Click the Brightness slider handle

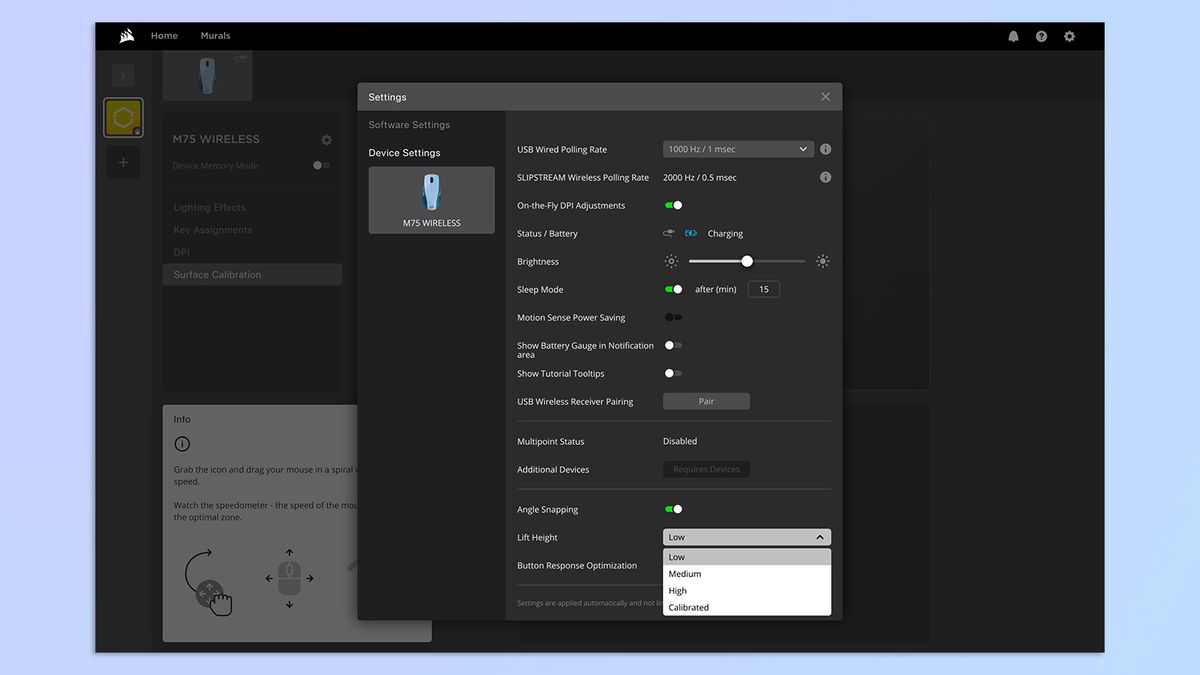(747, 261)
